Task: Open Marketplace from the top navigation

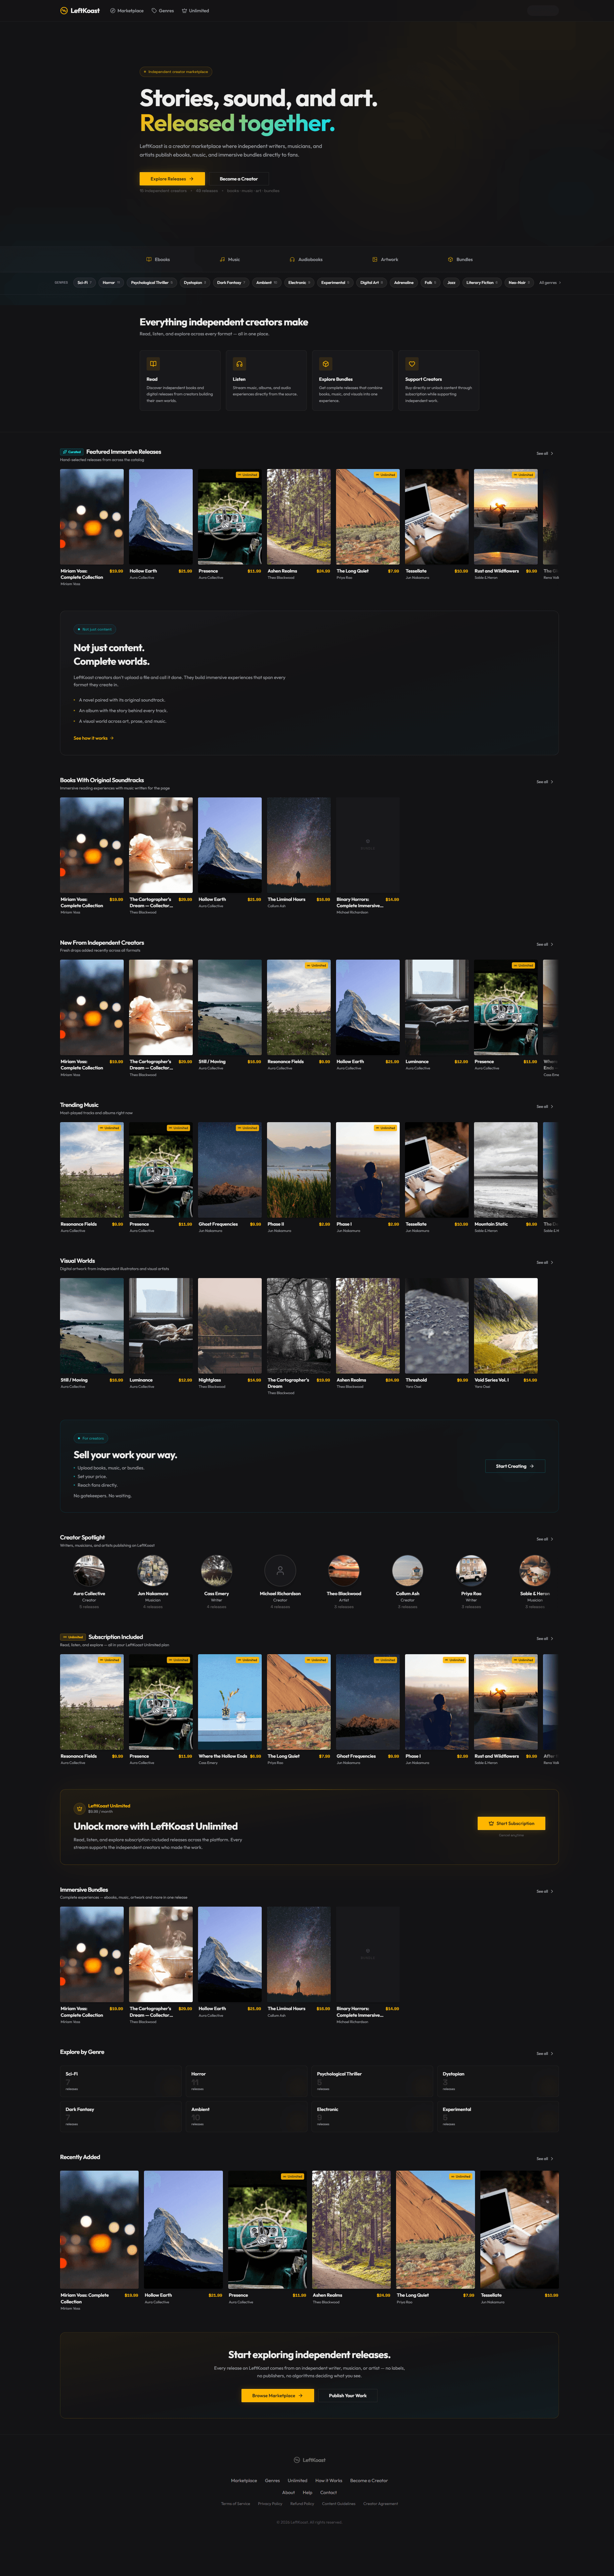Action: pos(127,11)
